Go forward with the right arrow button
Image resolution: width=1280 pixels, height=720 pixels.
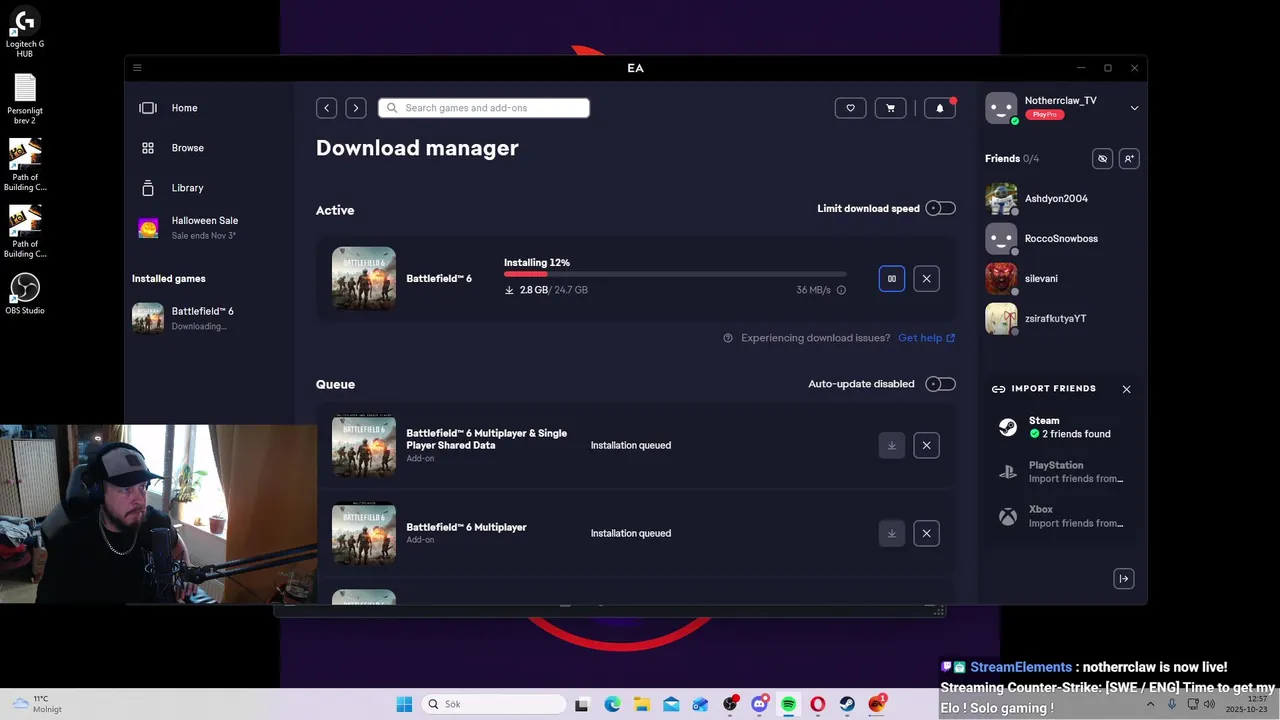tap(356, 108)
